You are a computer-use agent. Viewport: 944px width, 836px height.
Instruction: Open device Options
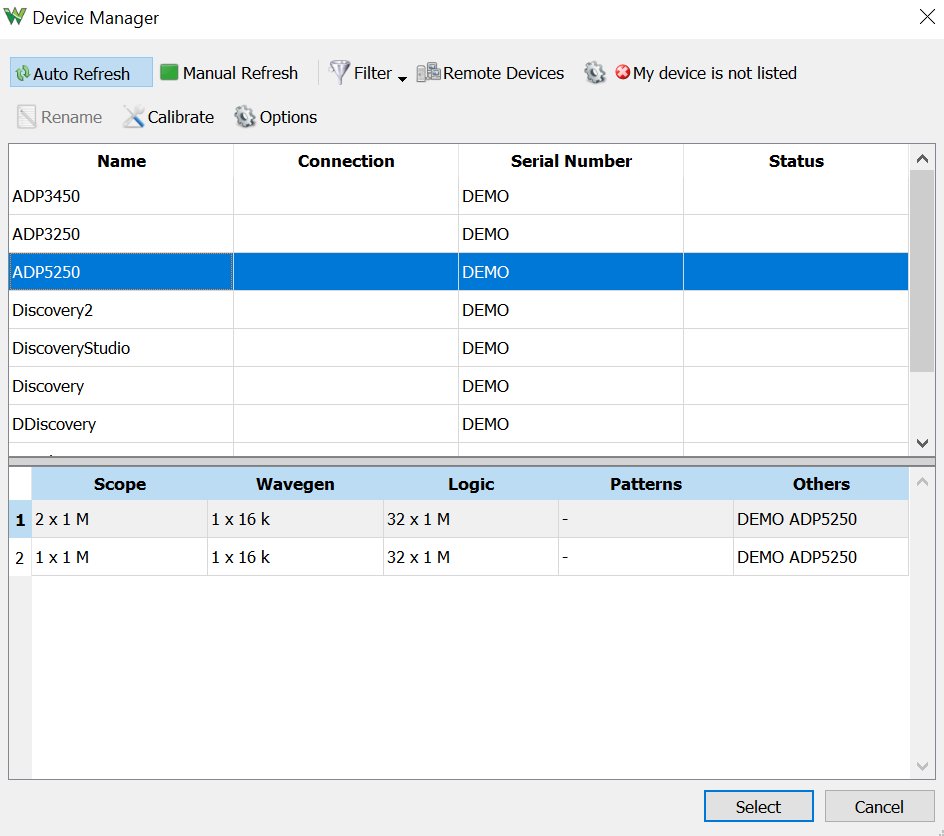pos(276,117)
